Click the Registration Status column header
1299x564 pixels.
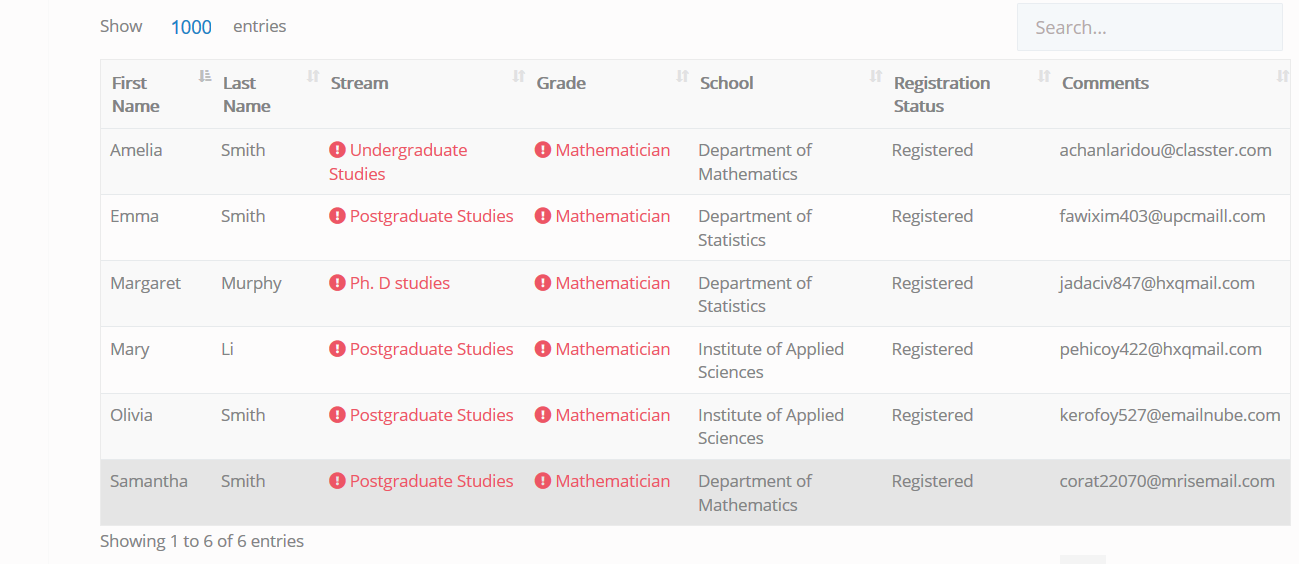942,94
